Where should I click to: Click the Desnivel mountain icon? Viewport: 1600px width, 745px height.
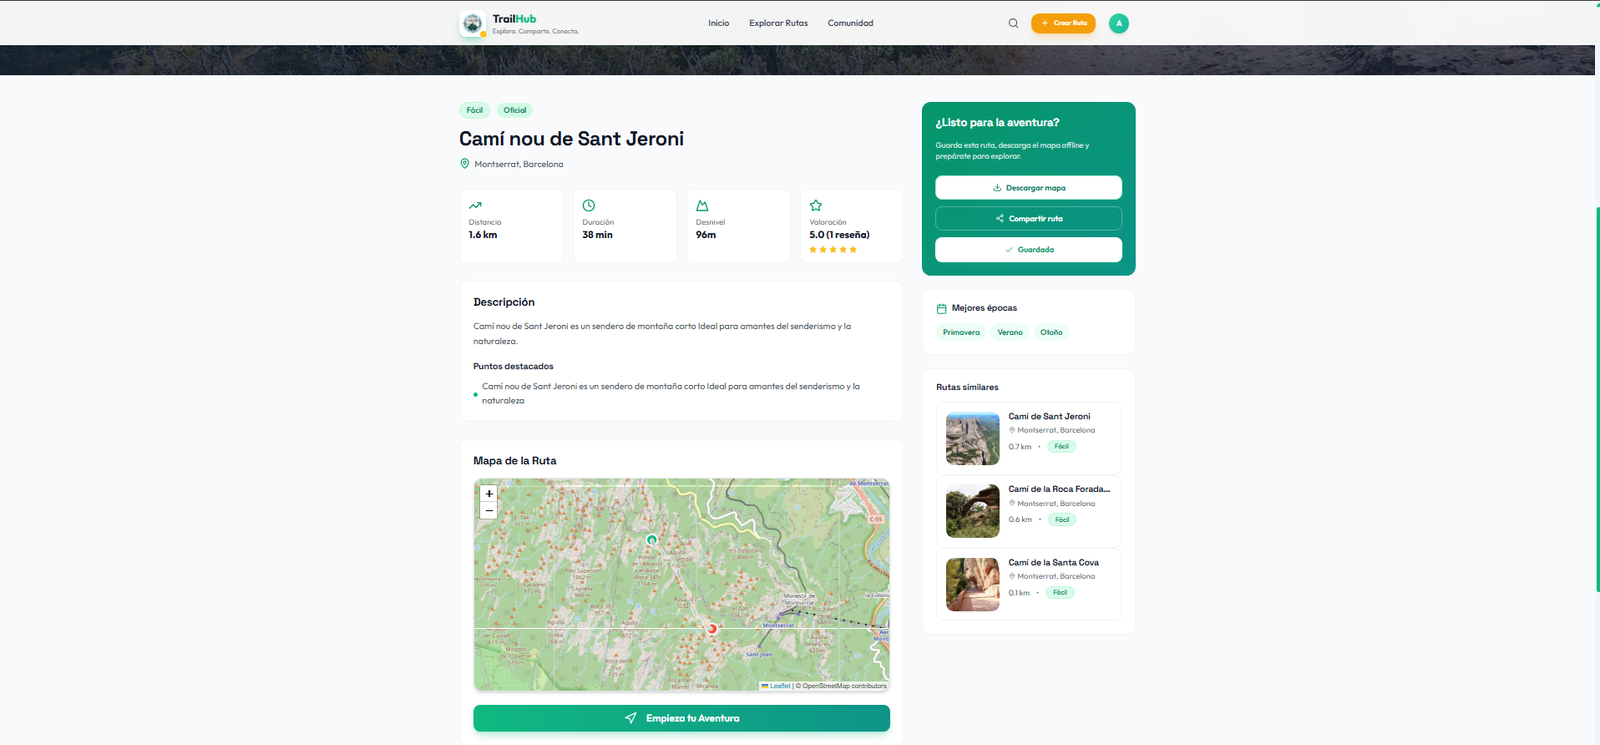pos(702,205)
